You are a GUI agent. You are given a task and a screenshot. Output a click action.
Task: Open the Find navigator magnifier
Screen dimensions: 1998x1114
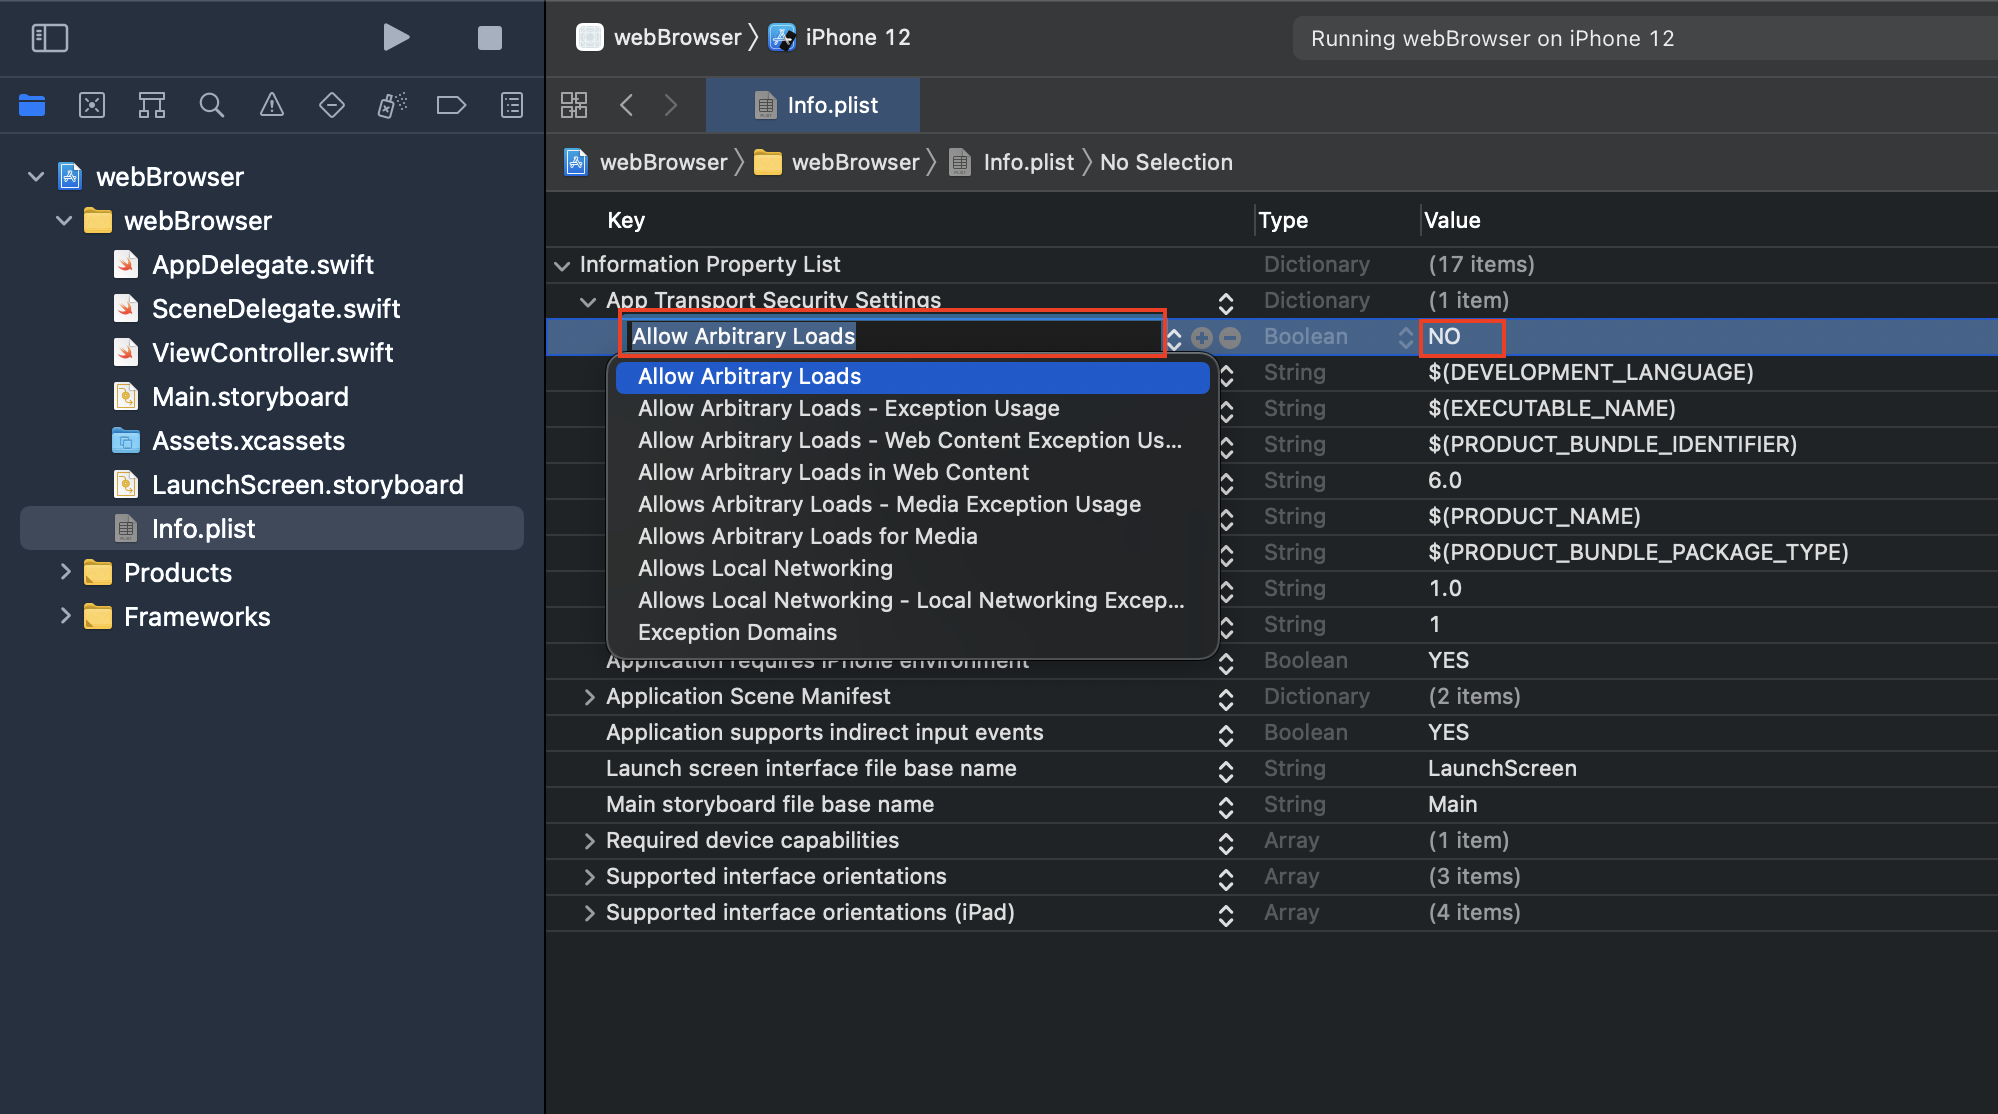coord(211,105)
